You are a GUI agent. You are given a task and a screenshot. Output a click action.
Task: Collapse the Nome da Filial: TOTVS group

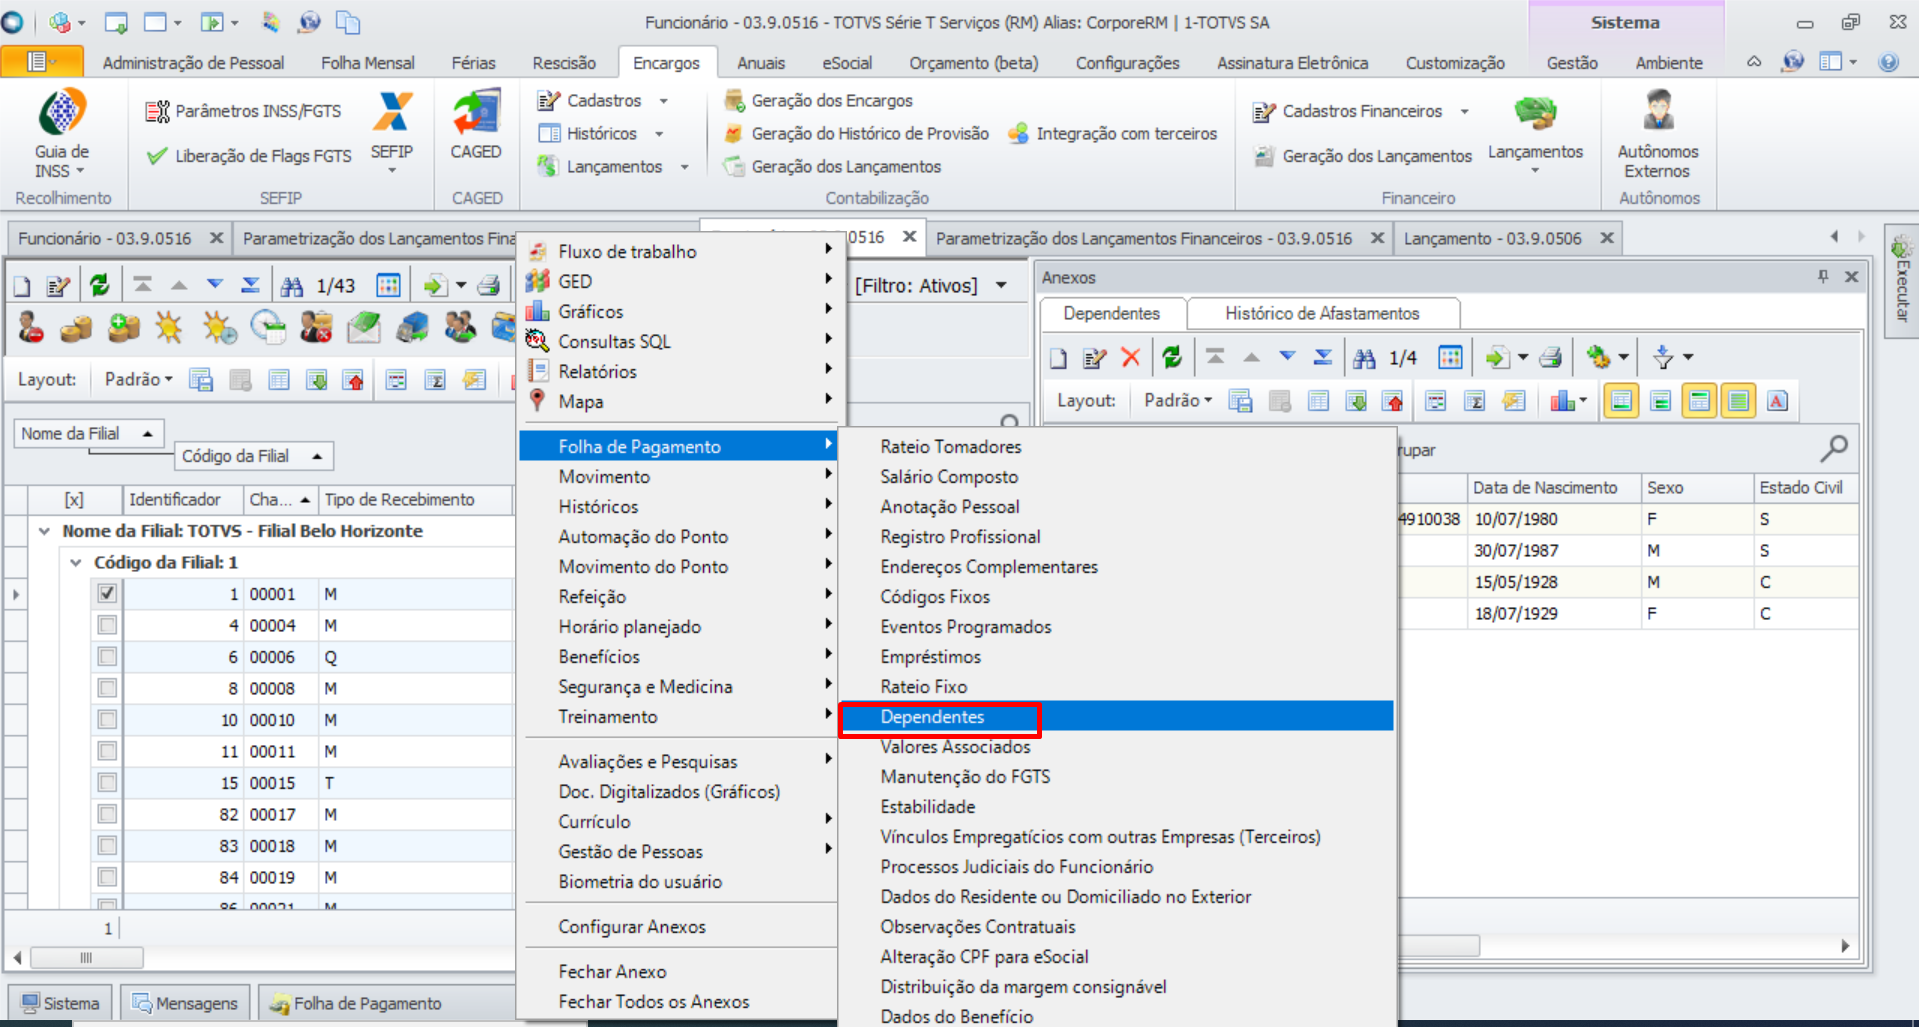click(x=44, y=531)
